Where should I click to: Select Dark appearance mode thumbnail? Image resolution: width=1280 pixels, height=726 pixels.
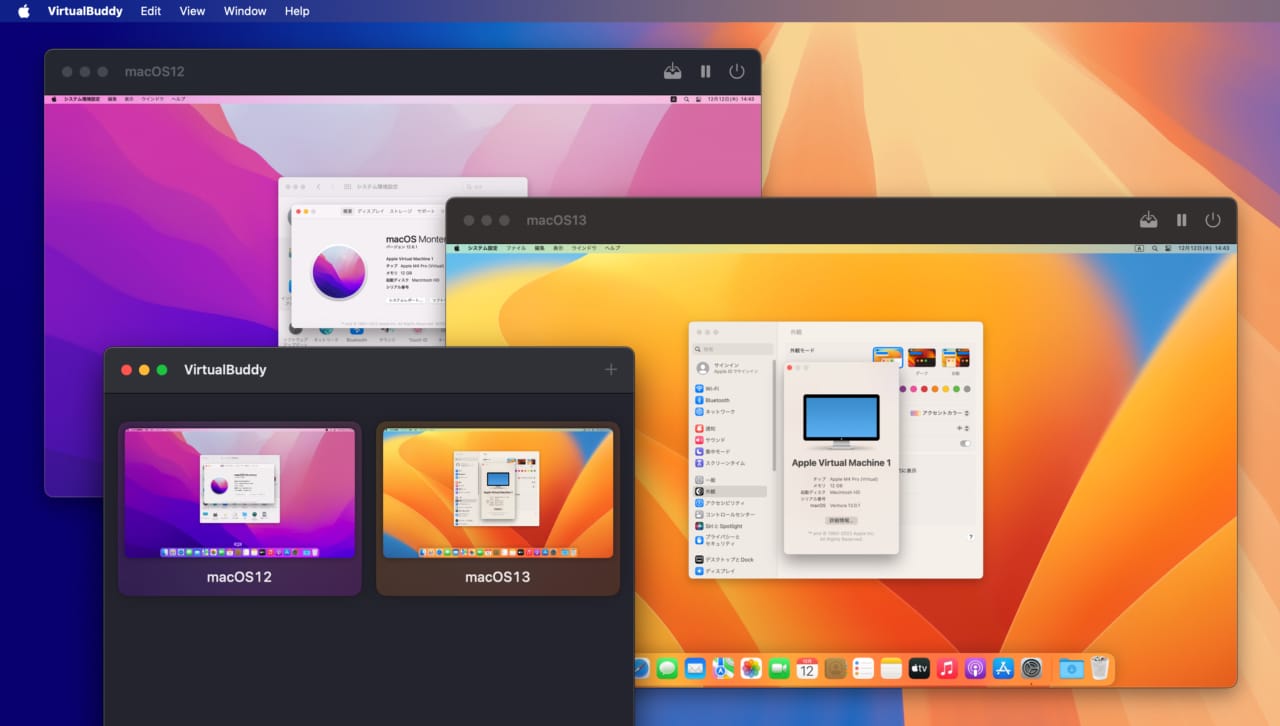pos(922,358)
